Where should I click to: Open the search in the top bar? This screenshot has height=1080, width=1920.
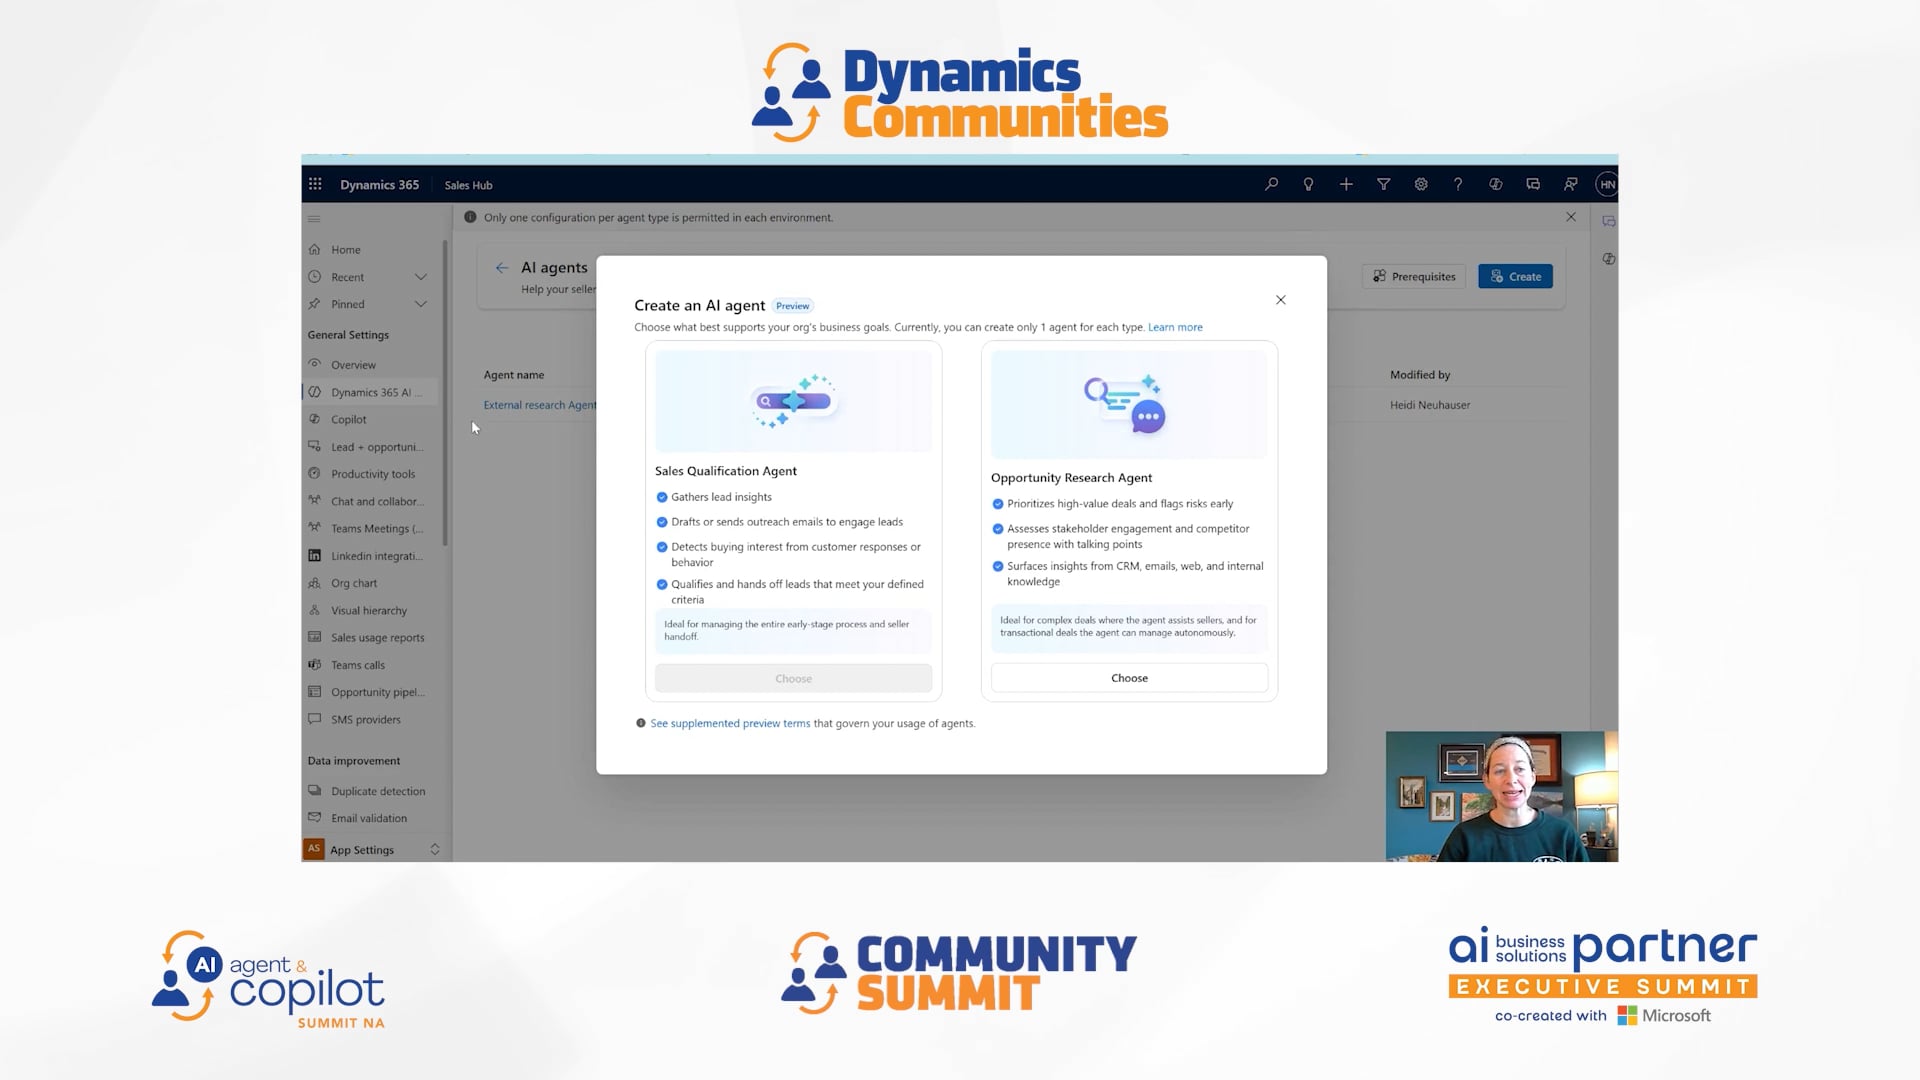(1270, 184)
